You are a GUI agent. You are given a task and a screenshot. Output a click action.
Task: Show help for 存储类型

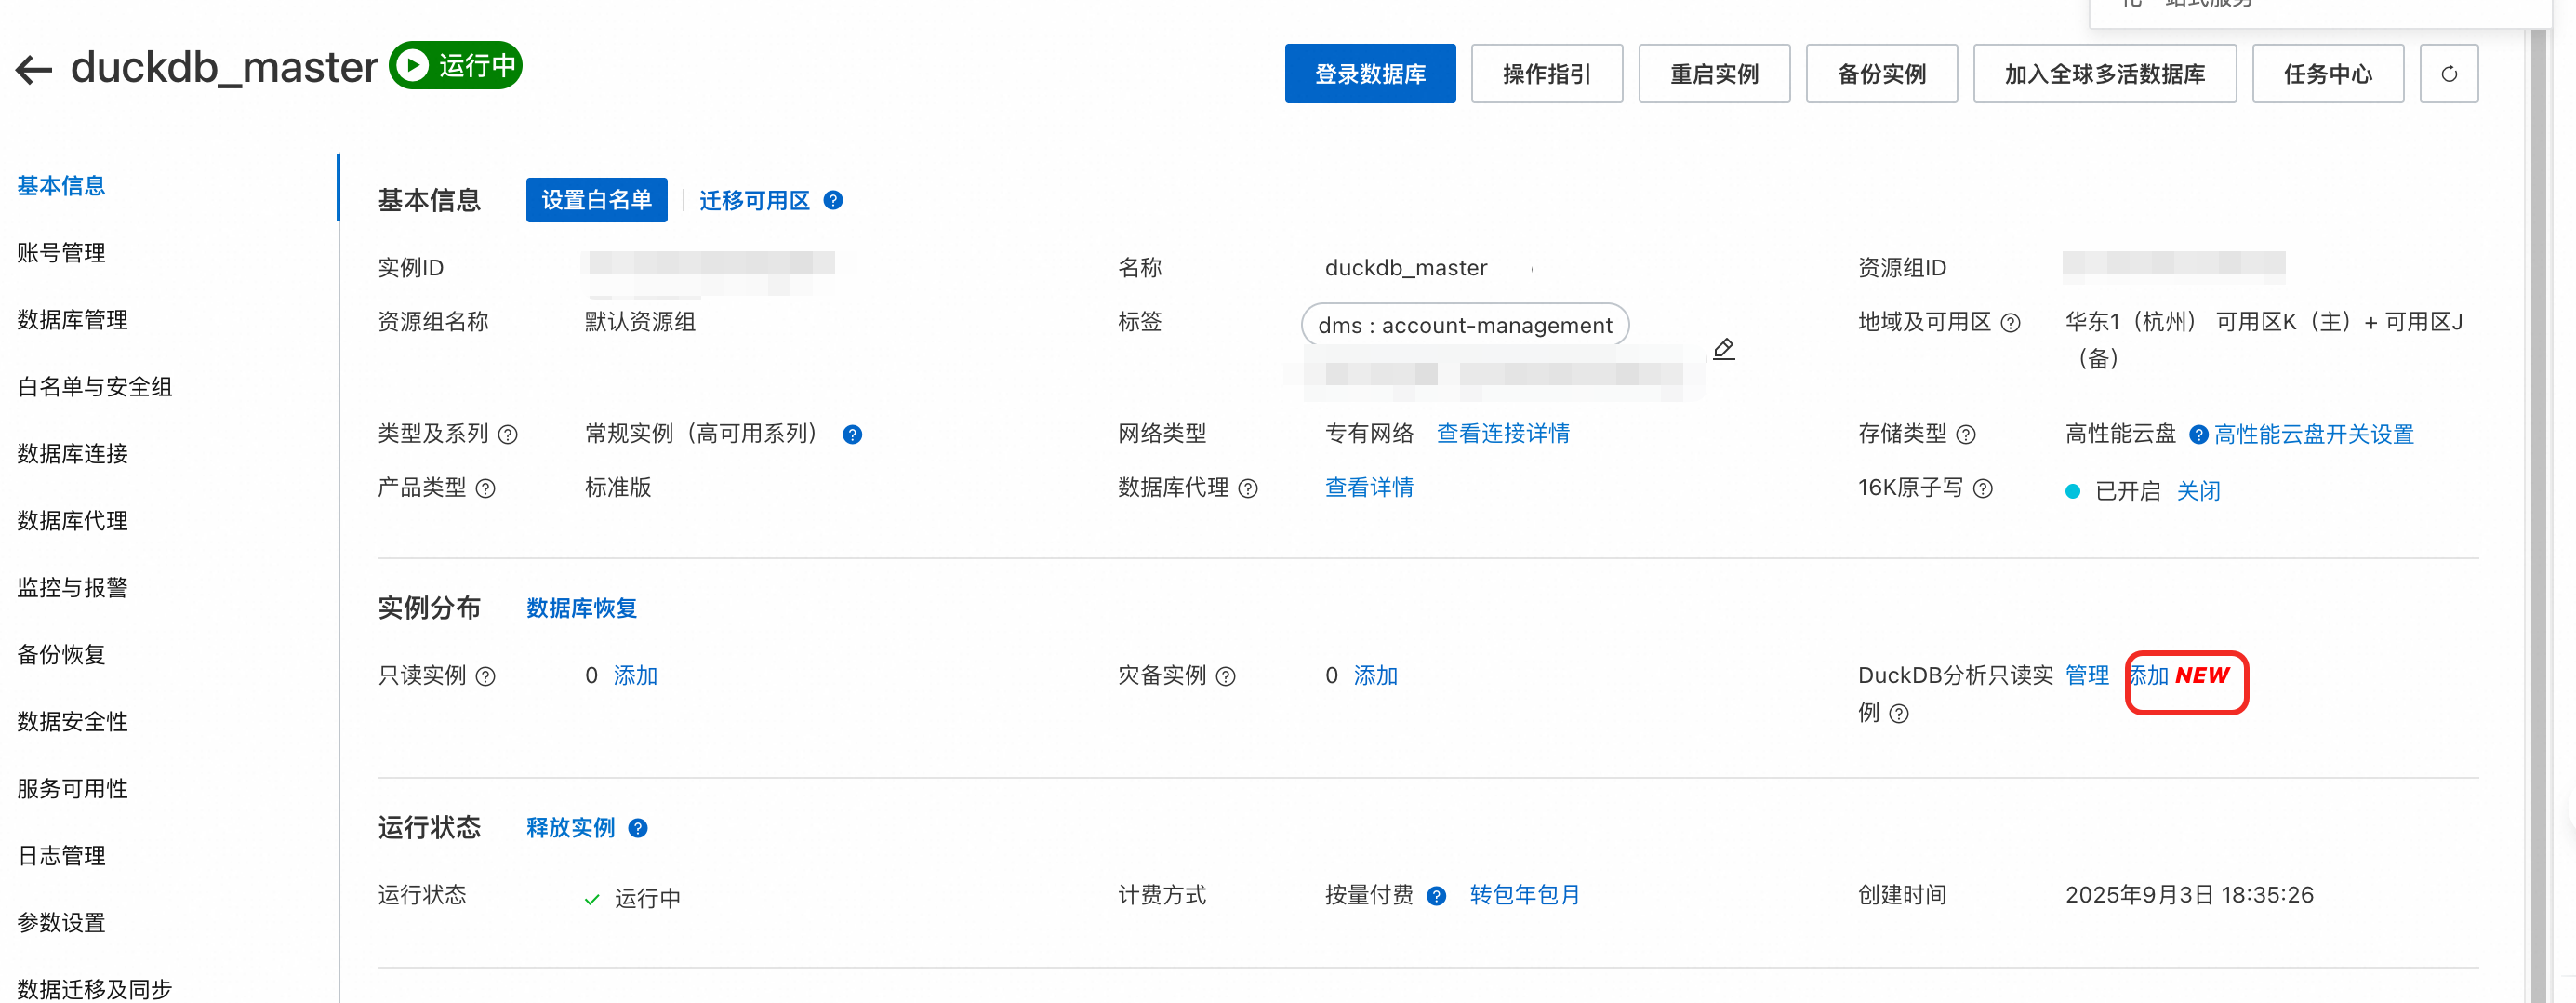(1966, 434)
